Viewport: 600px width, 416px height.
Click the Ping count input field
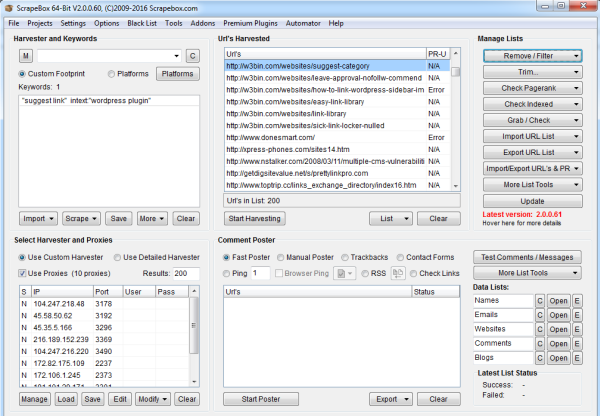click(x=261, y=273)
